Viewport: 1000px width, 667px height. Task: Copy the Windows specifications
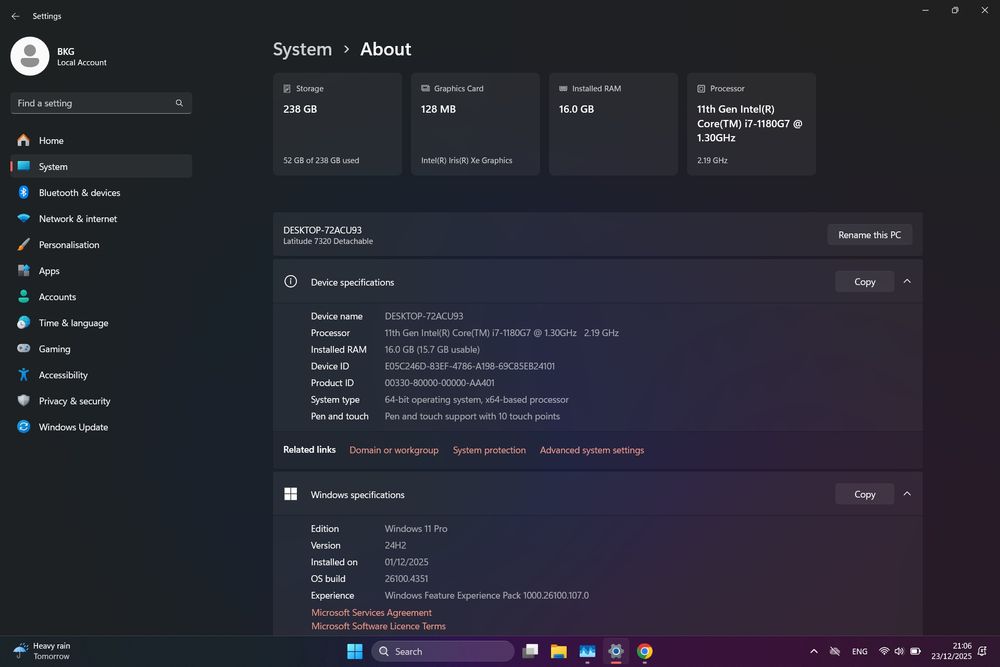click(x=865, y=494)
